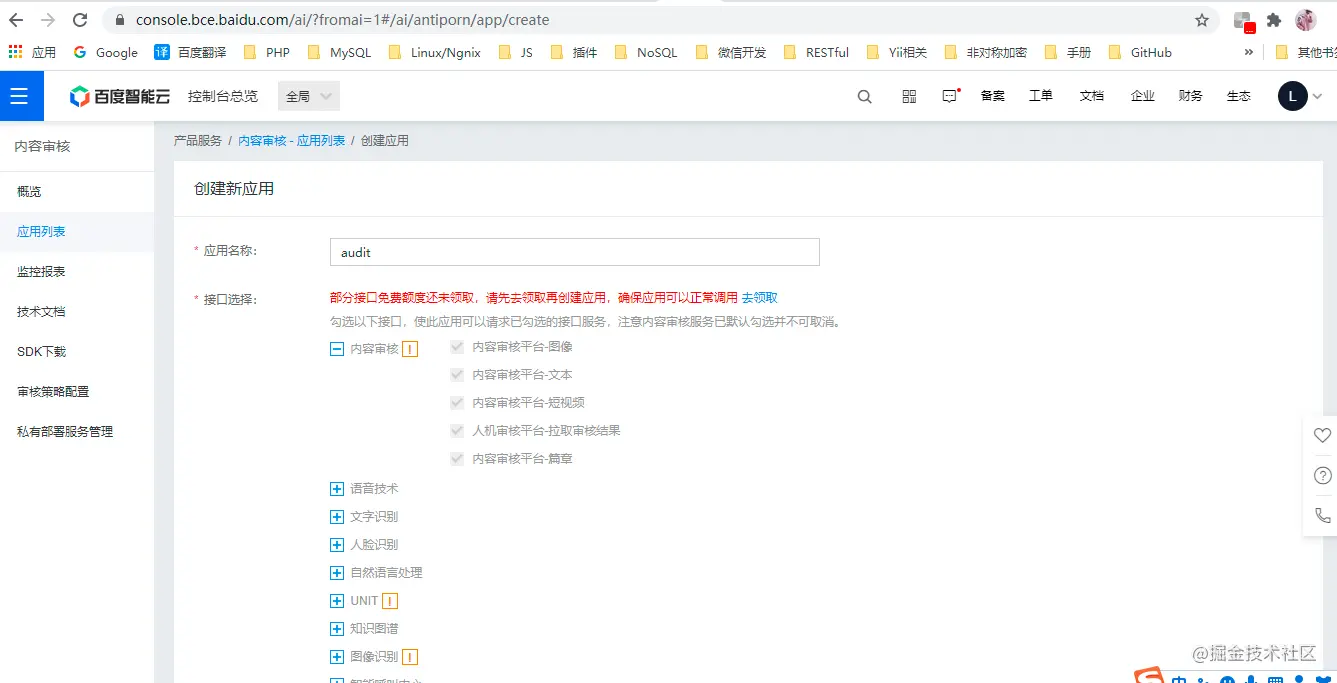Click the Baidu AI Cloud logo
Screen dimensions: 1337x683
click(119, 96)
